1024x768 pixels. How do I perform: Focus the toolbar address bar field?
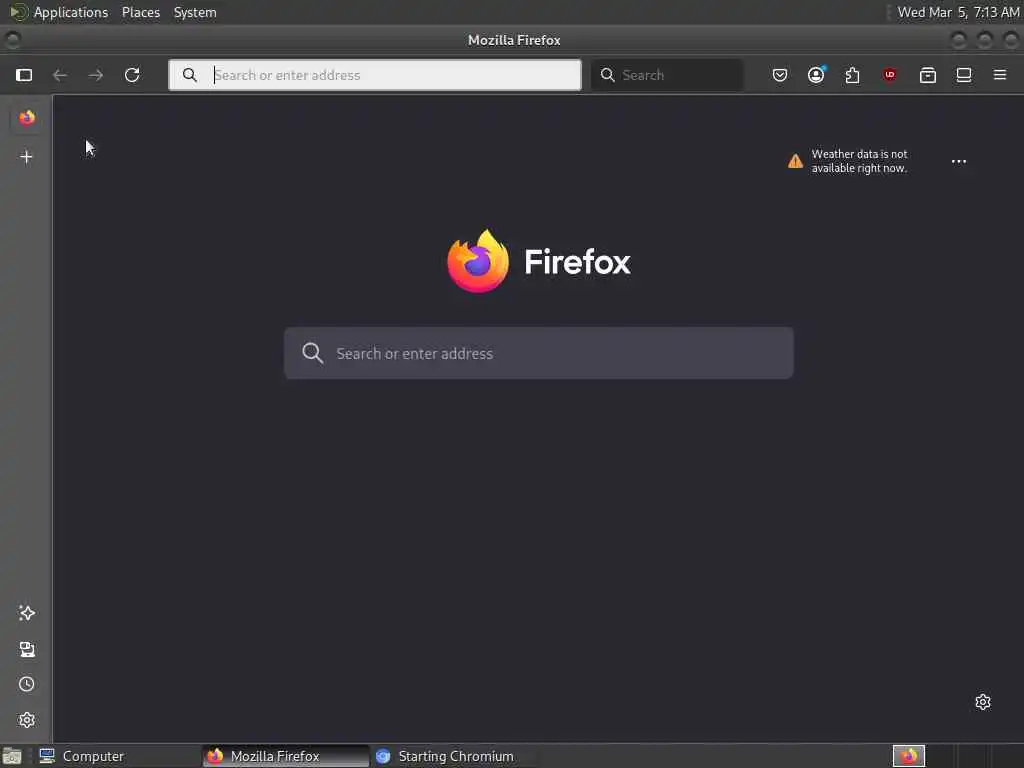coord(375,75)
